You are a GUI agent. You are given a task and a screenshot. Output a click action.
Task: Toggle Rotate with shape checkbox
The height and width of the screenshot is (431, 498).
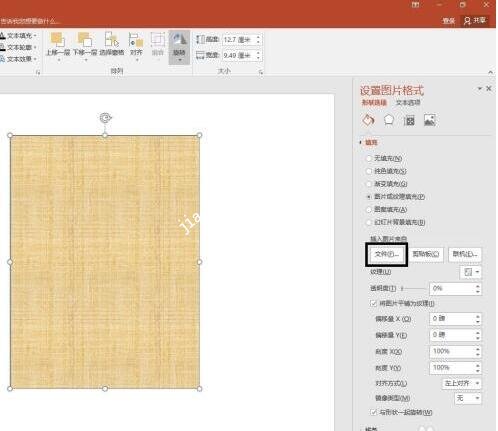click(x=373, y=412)
